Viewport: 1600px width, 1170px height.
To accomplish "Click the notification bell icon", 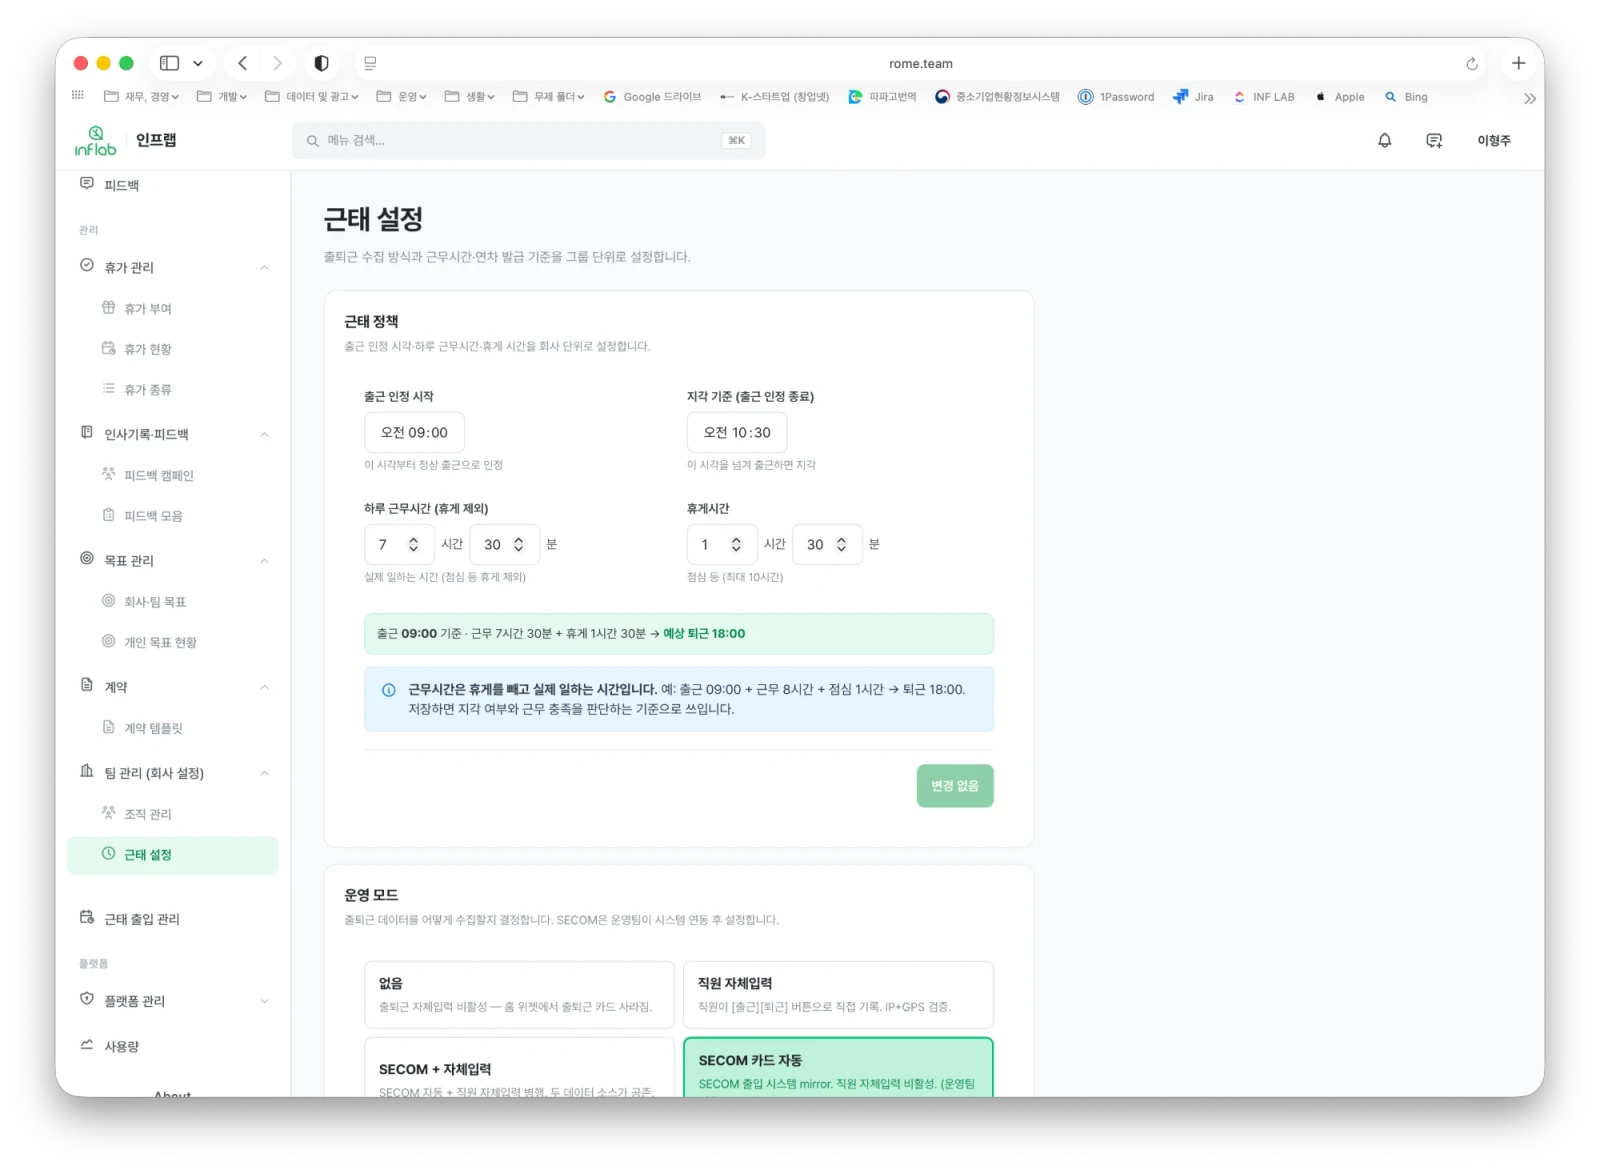I will click(1384, 141).
